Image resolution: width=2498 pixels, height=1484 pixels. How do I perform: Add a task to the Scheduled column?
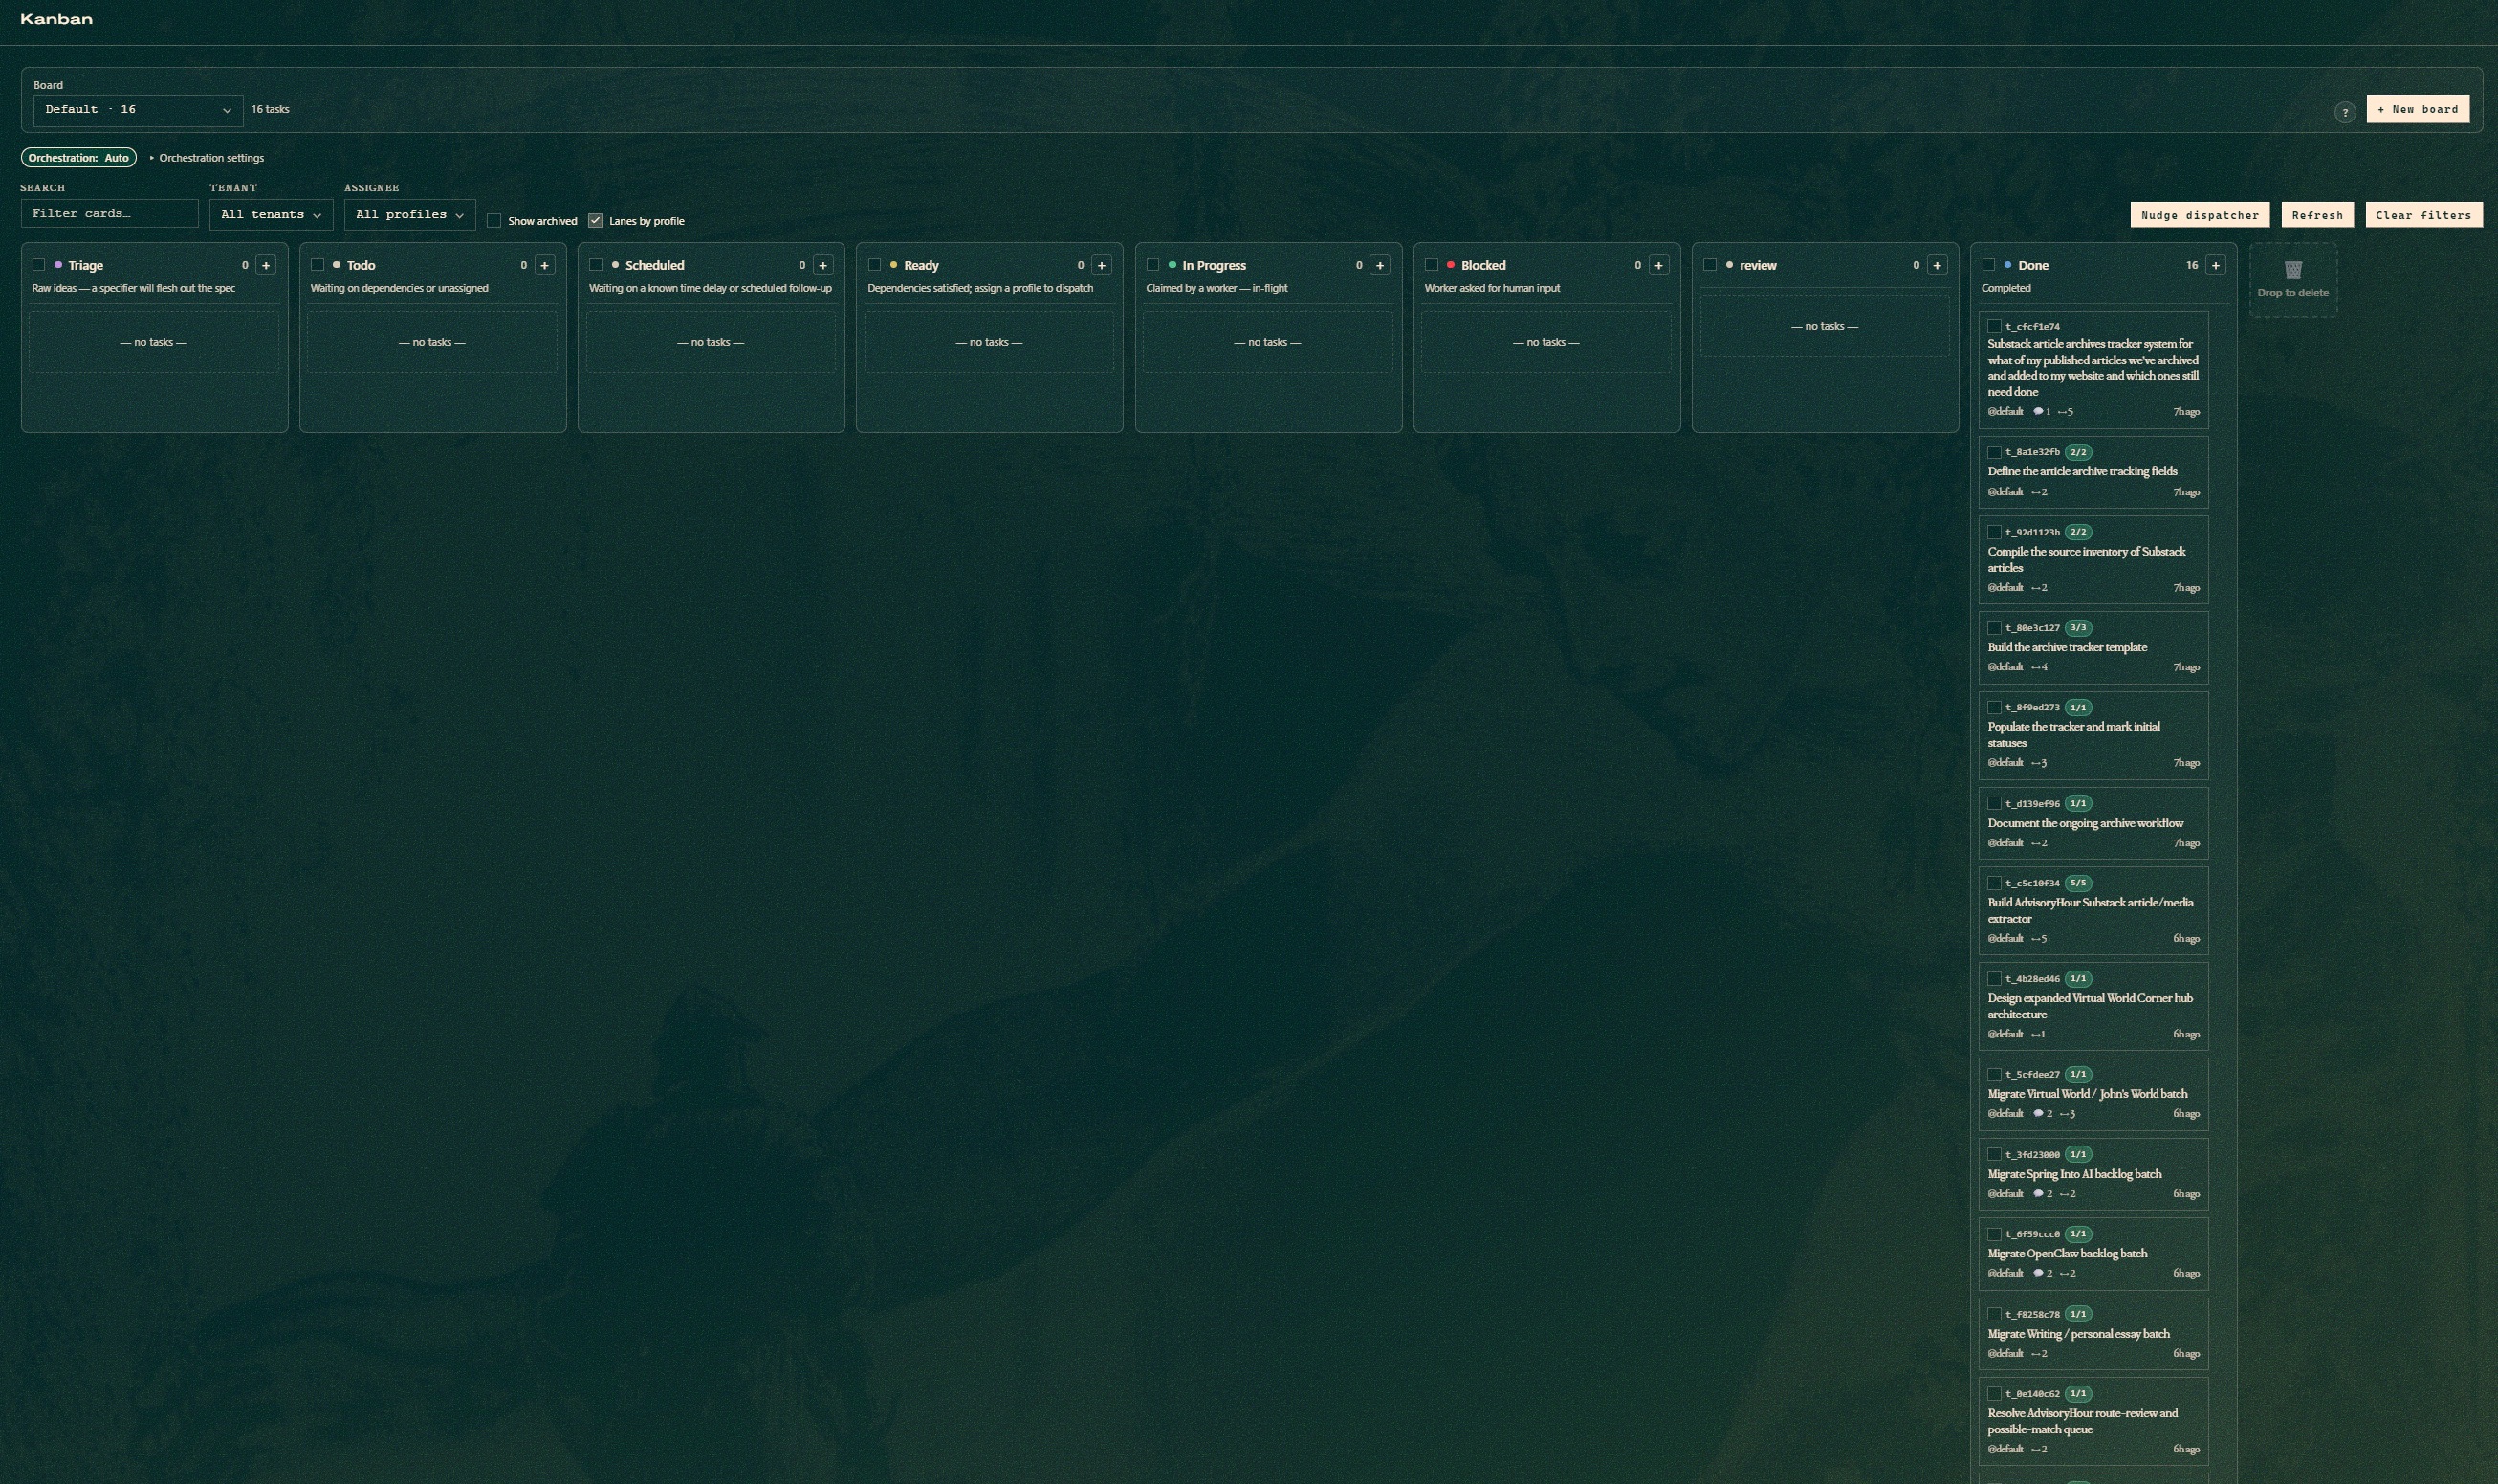[823, 265]
